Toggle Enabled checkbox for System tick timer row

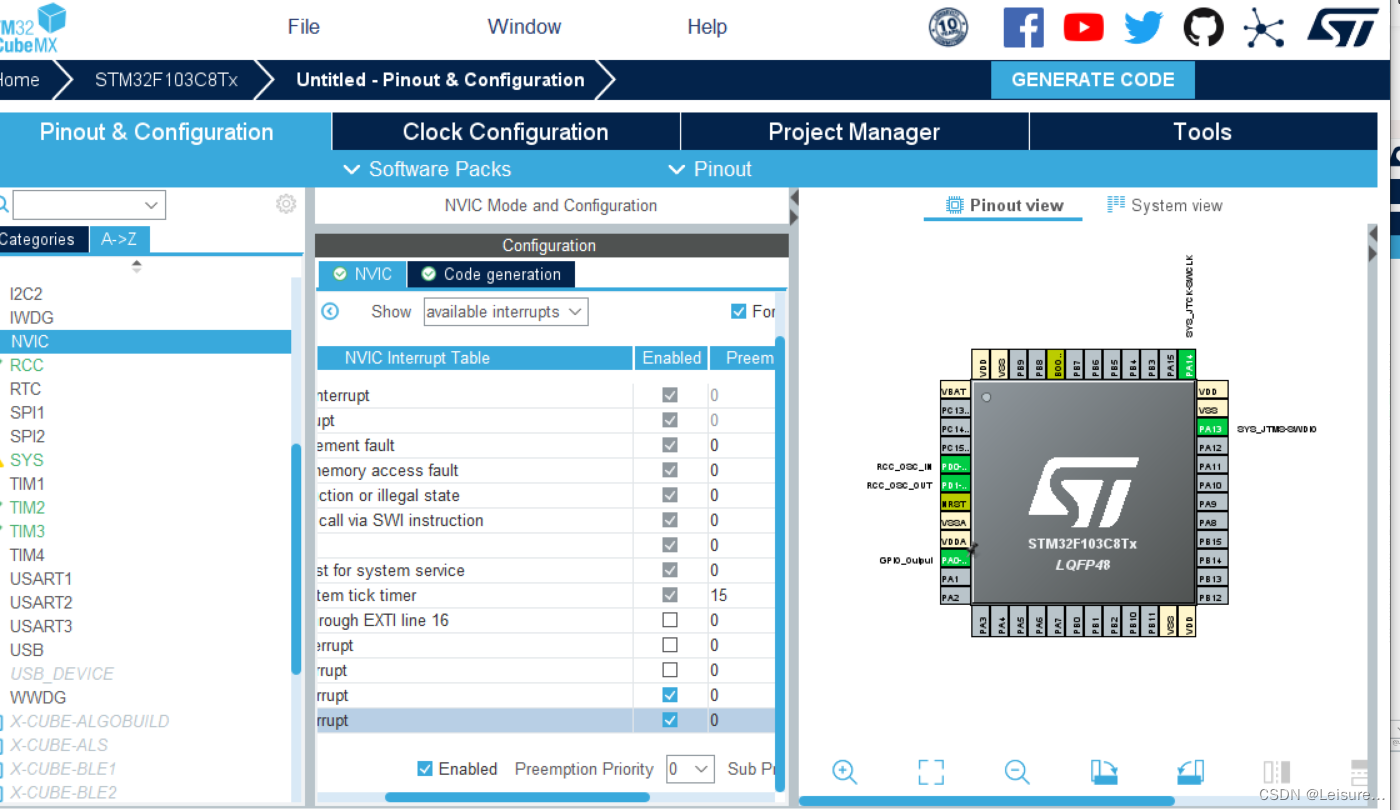[x=670, y=595]
